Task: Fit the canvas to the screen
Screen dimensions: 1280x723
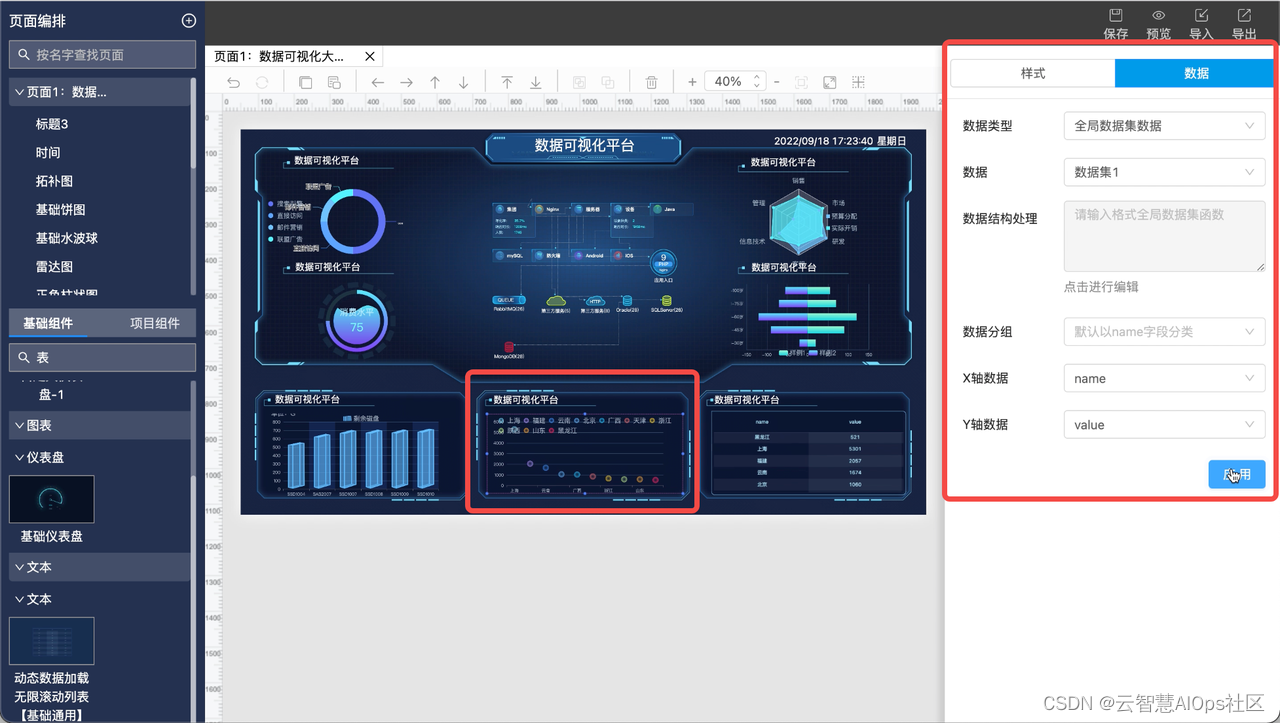Action: tap(801, 82)
